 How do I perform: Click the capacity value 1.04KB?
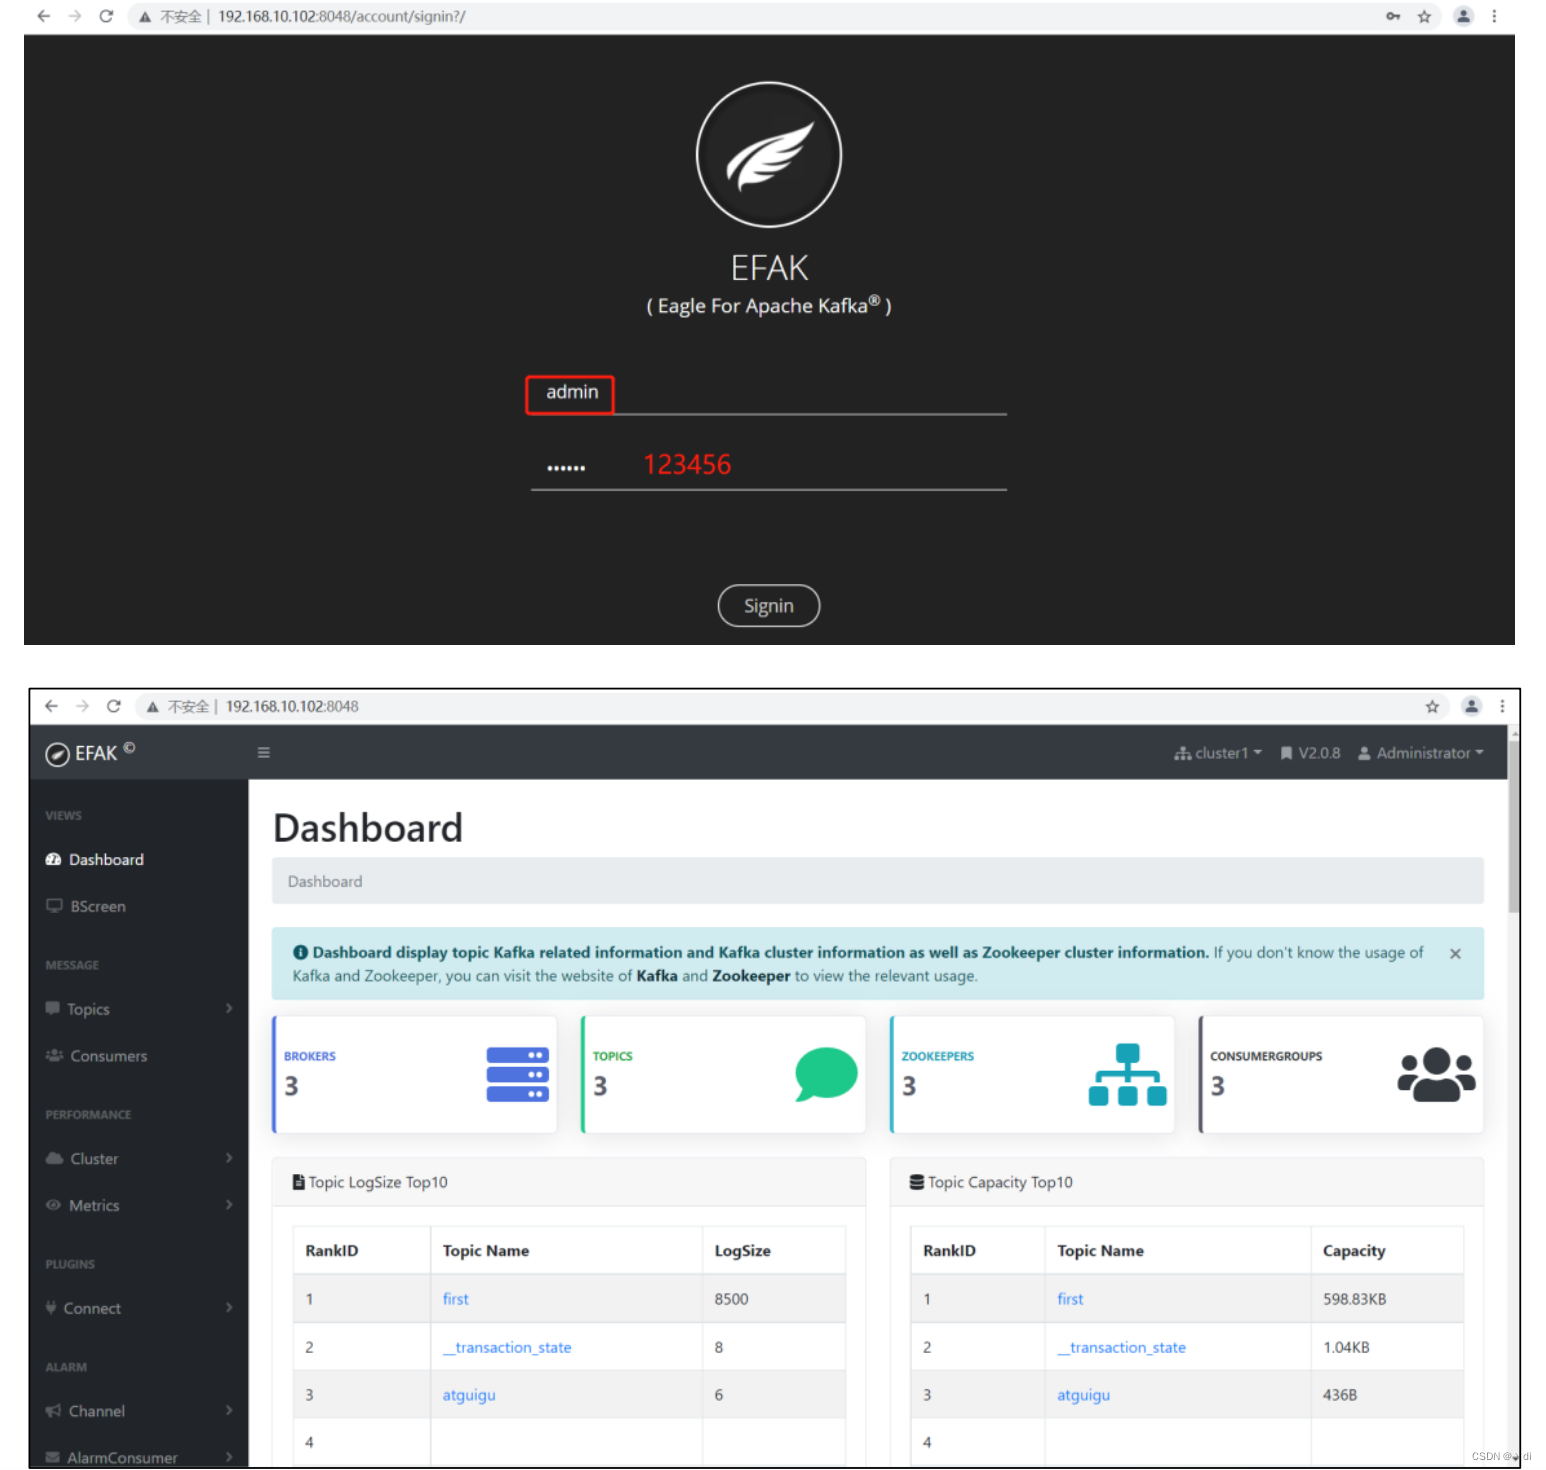point(1346,1348)
